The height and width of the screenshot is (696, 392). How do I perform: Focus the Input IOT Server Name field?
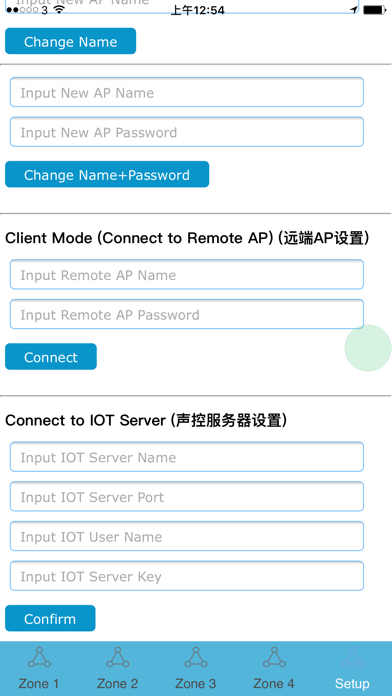click(x=186, y=457)
